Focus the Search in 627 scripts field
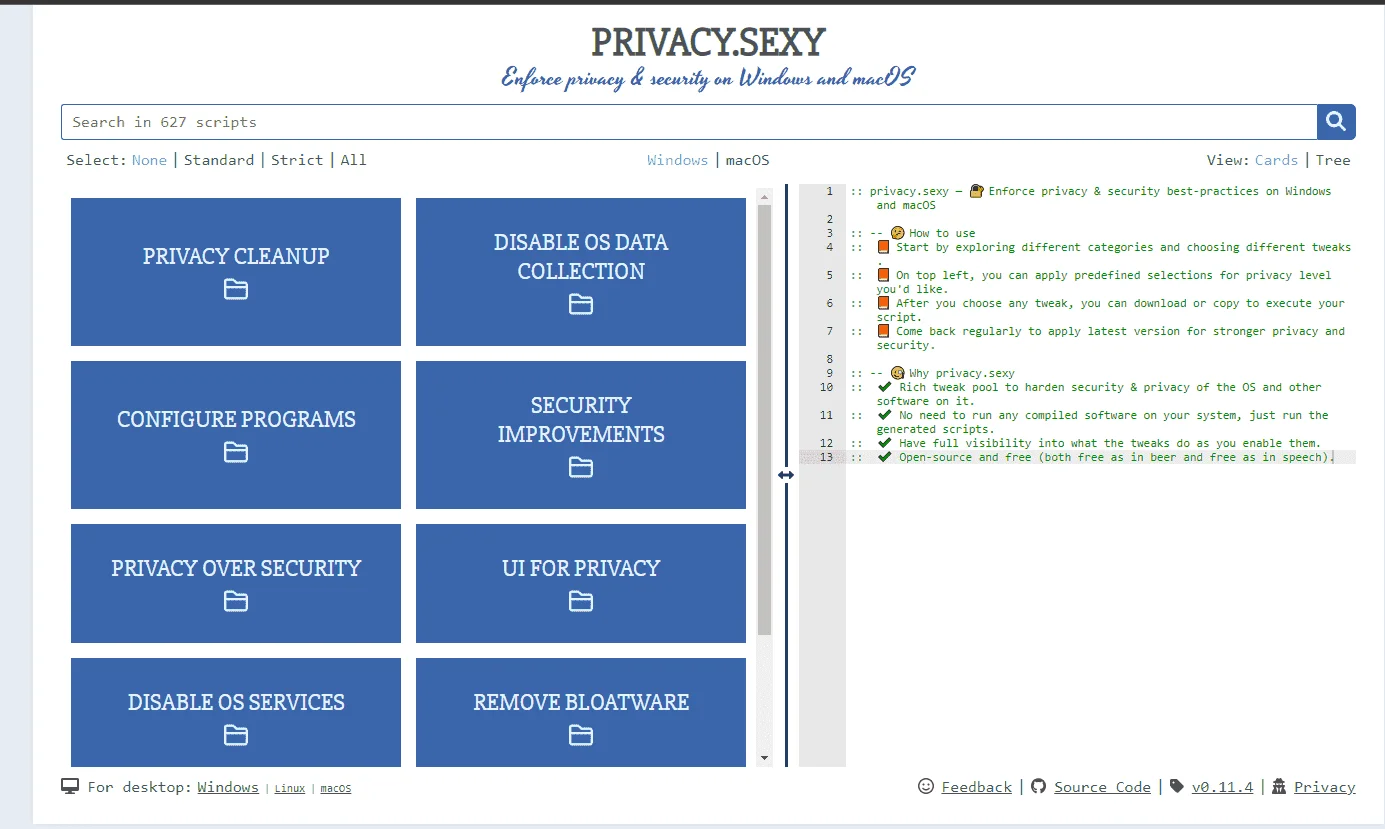This screenshot has height=829, width=1385. pos(689,122)
